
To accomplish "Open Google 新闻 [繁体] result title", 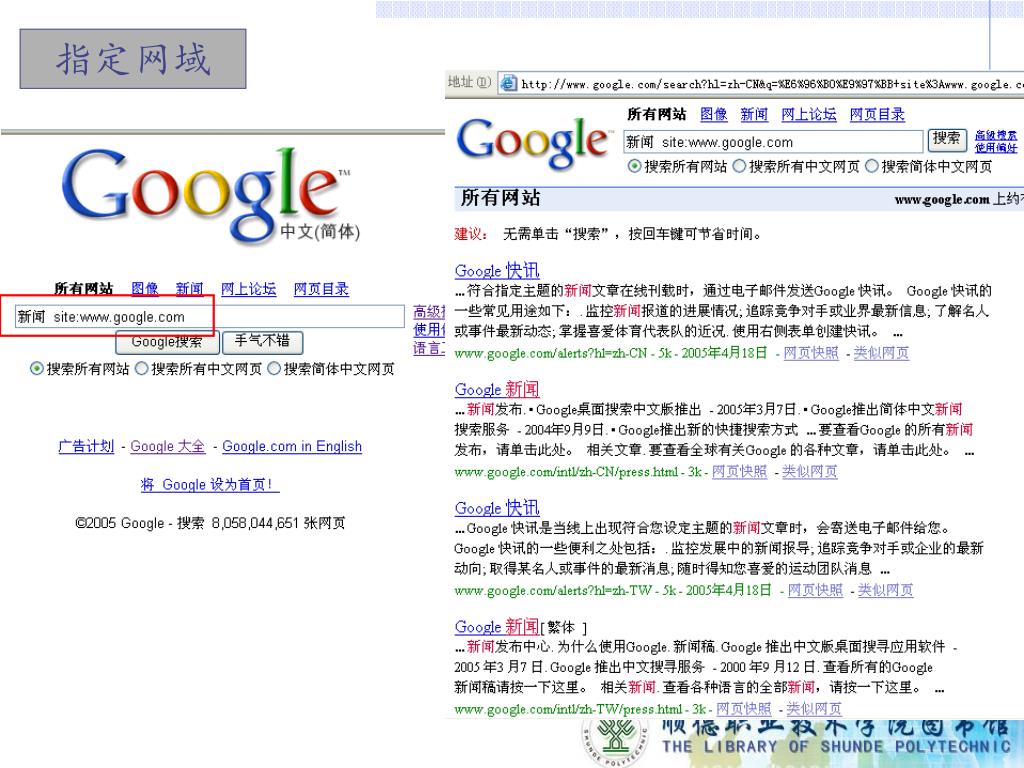I will point(497,627).
